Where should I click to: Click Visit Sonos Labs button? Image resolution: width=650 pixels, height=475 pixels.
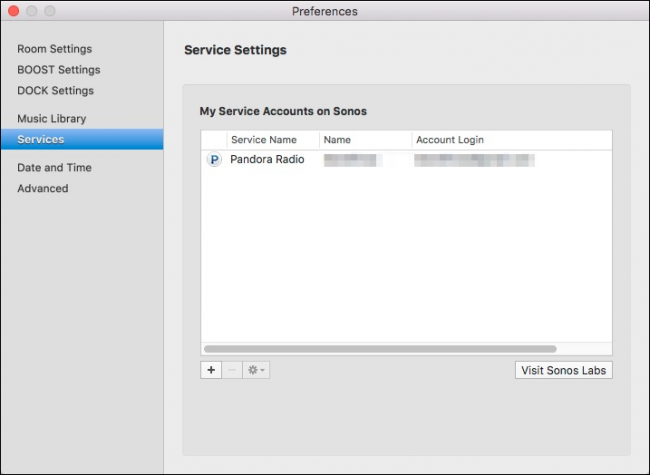pyautogui.click(x=563, y=370)
